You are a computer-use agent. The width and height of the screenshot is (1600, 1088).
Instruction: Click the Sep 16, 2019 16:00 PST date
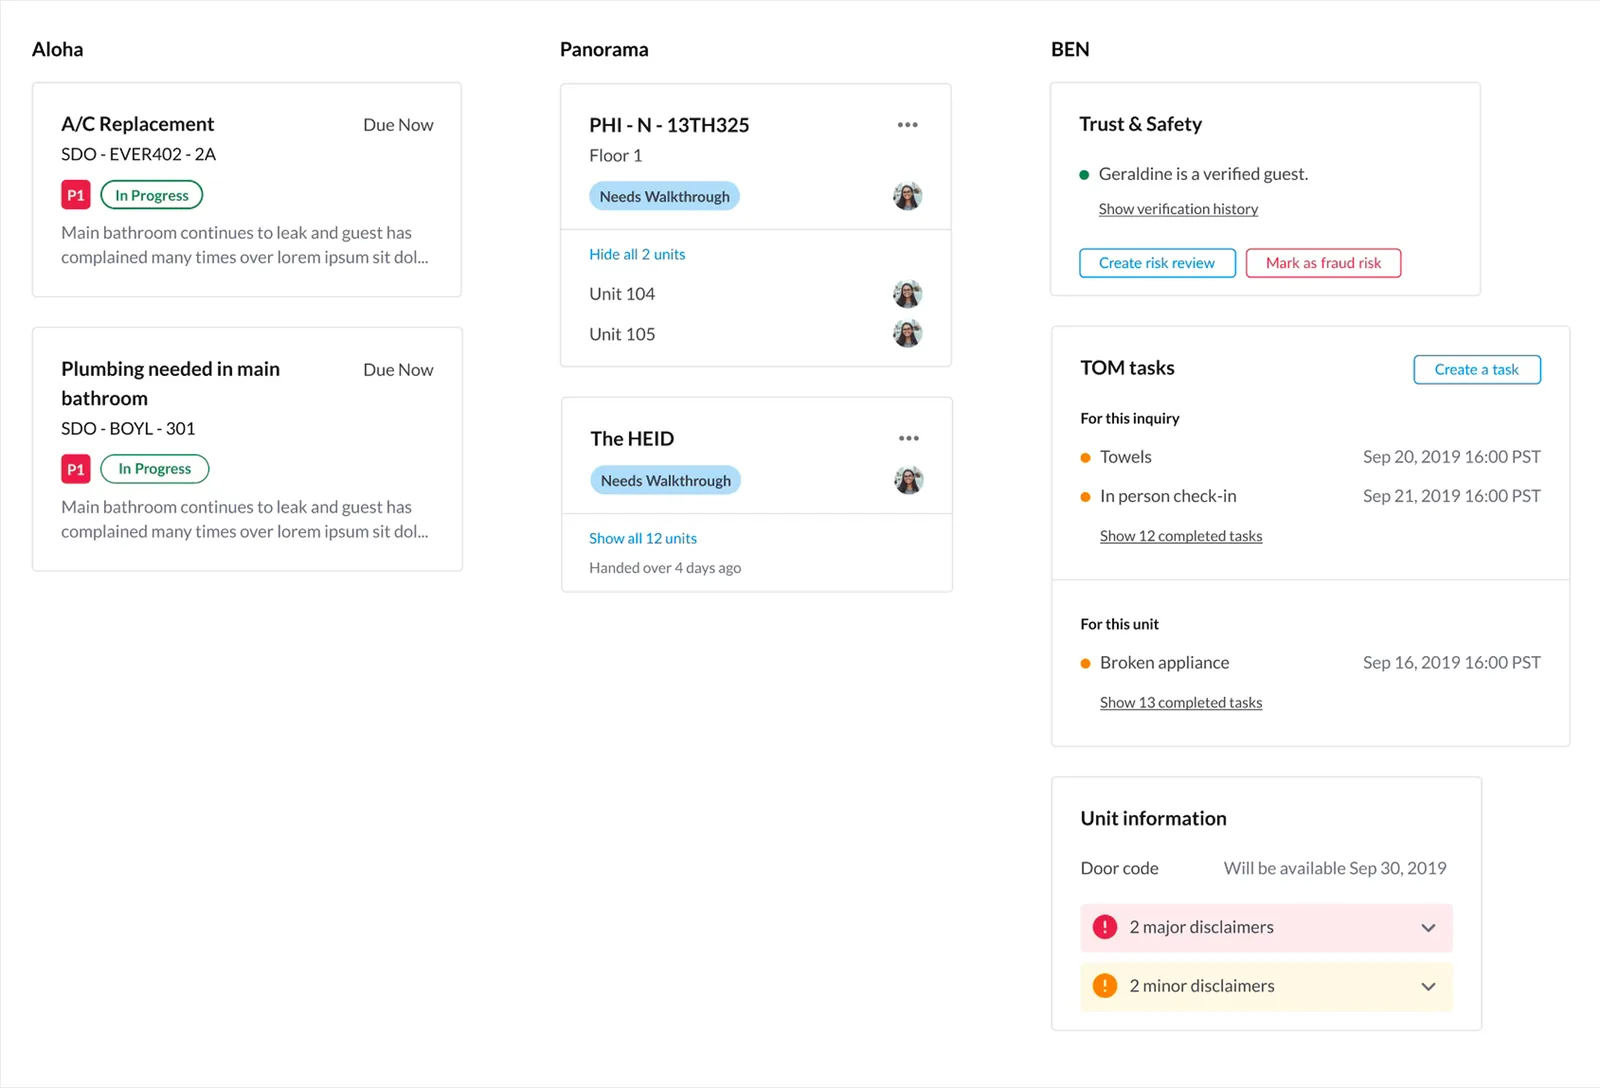pos(1451,663)
